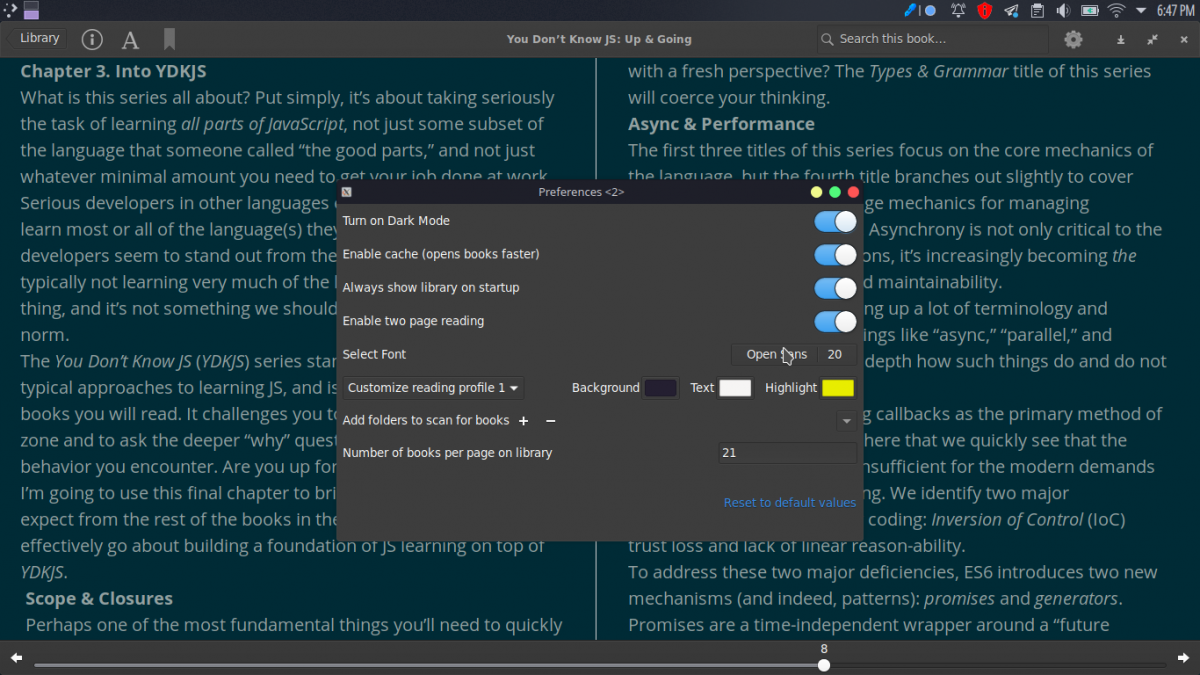Click the font 'A' text settings icon
Viewport: 1200px width, 675px height.
pos(130,40)
